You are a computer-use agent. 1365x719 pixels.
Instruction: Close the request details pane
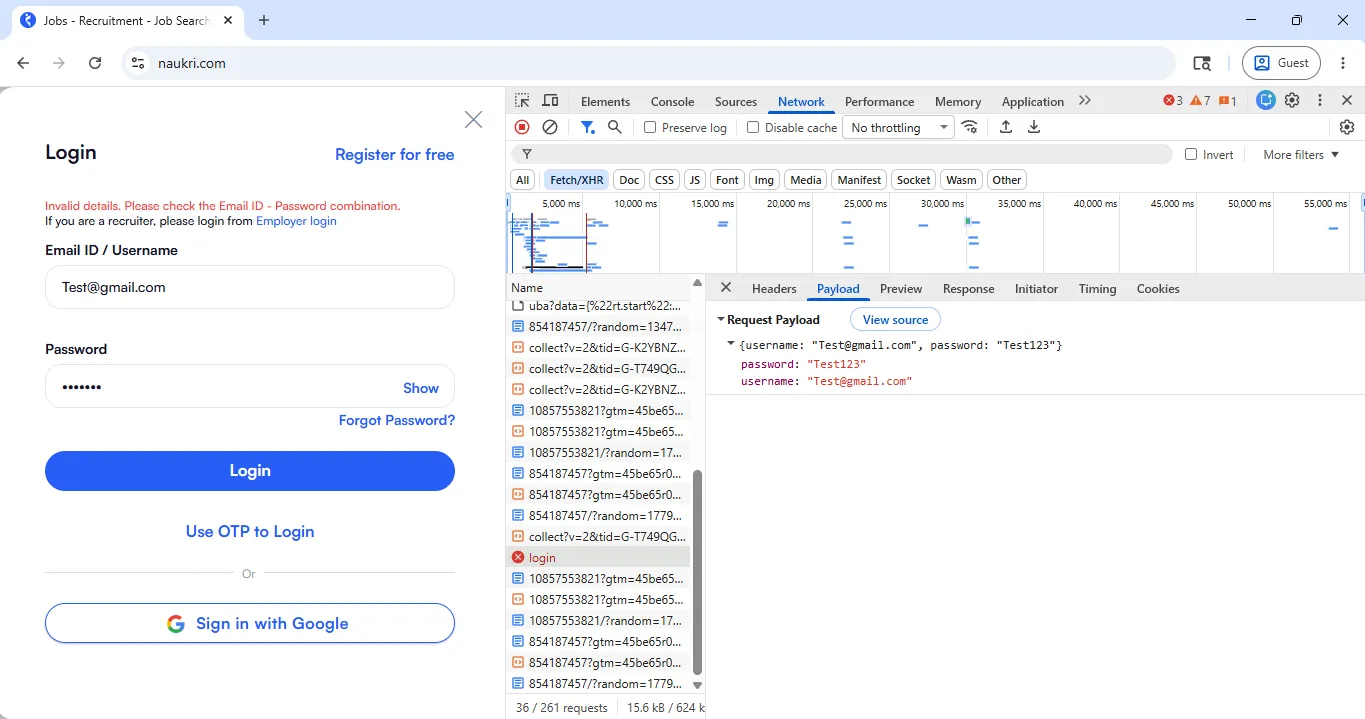[x=726, y=288]
